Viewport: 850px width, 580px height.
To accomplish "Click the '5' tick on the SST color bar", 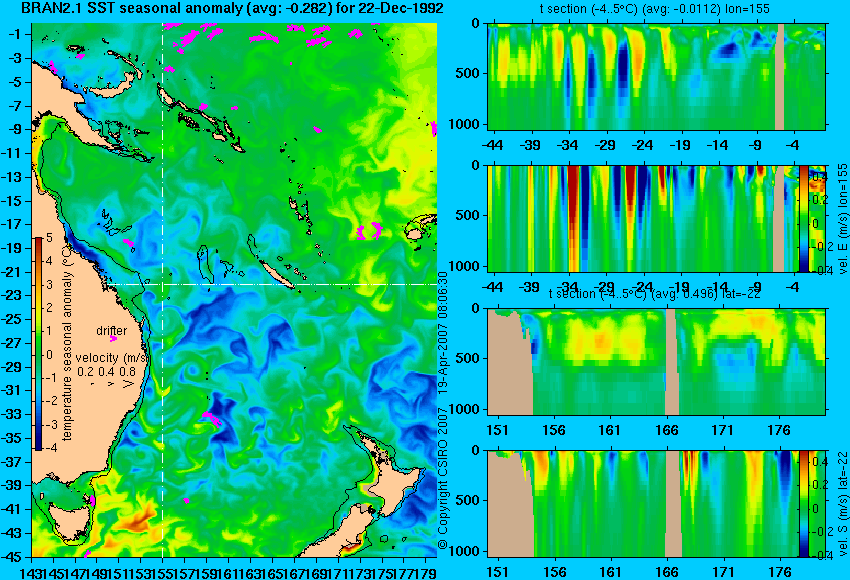I will (x=49, y=237).
